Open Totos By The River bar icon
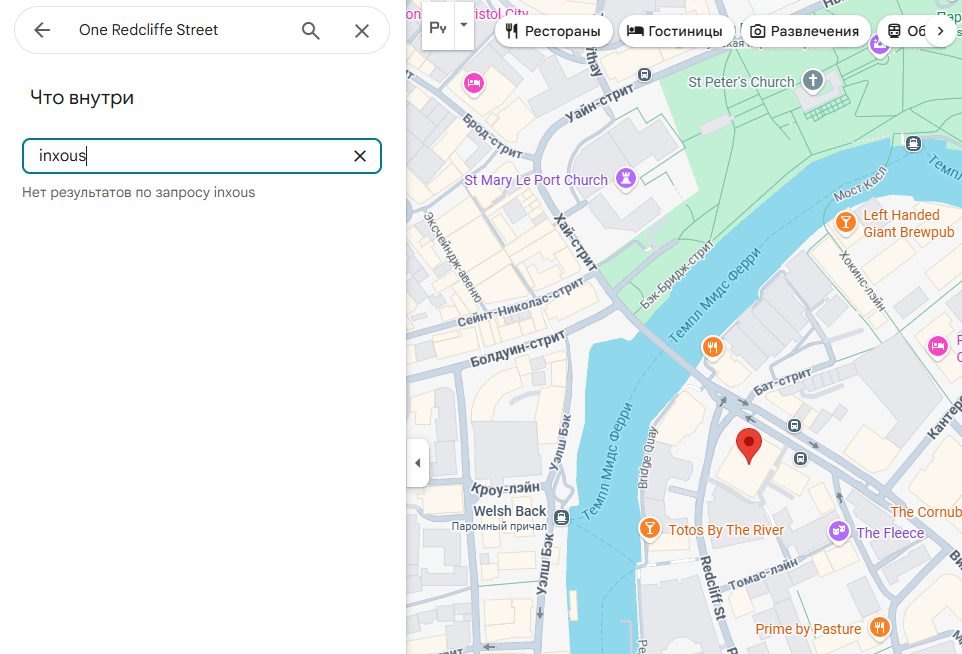 (x=650, y=529)
